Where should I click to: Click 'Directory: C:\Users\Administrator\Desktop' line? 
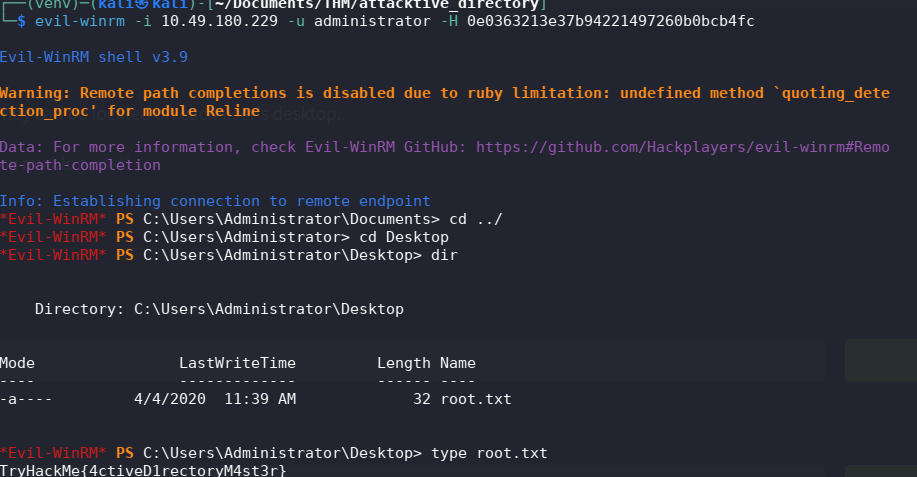[x=219, y=309]
